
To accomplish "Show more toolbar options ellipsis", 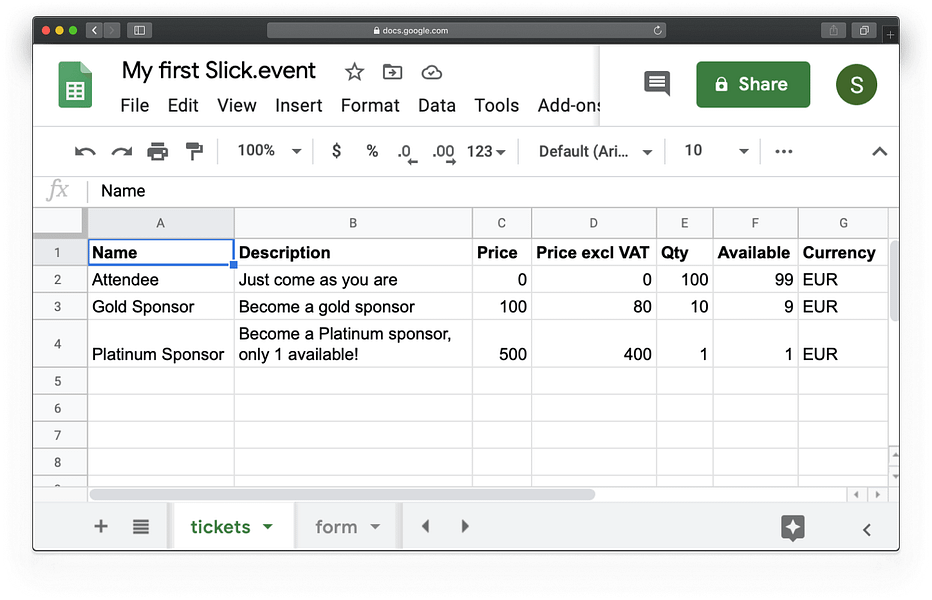I will (x=784, y=152).
